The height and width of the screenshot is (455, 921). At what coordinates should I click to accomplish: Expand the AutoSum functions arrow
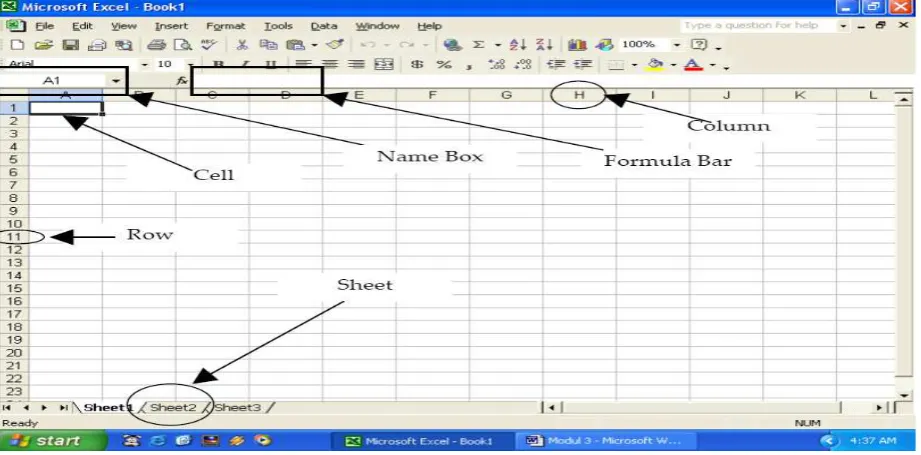498,45
